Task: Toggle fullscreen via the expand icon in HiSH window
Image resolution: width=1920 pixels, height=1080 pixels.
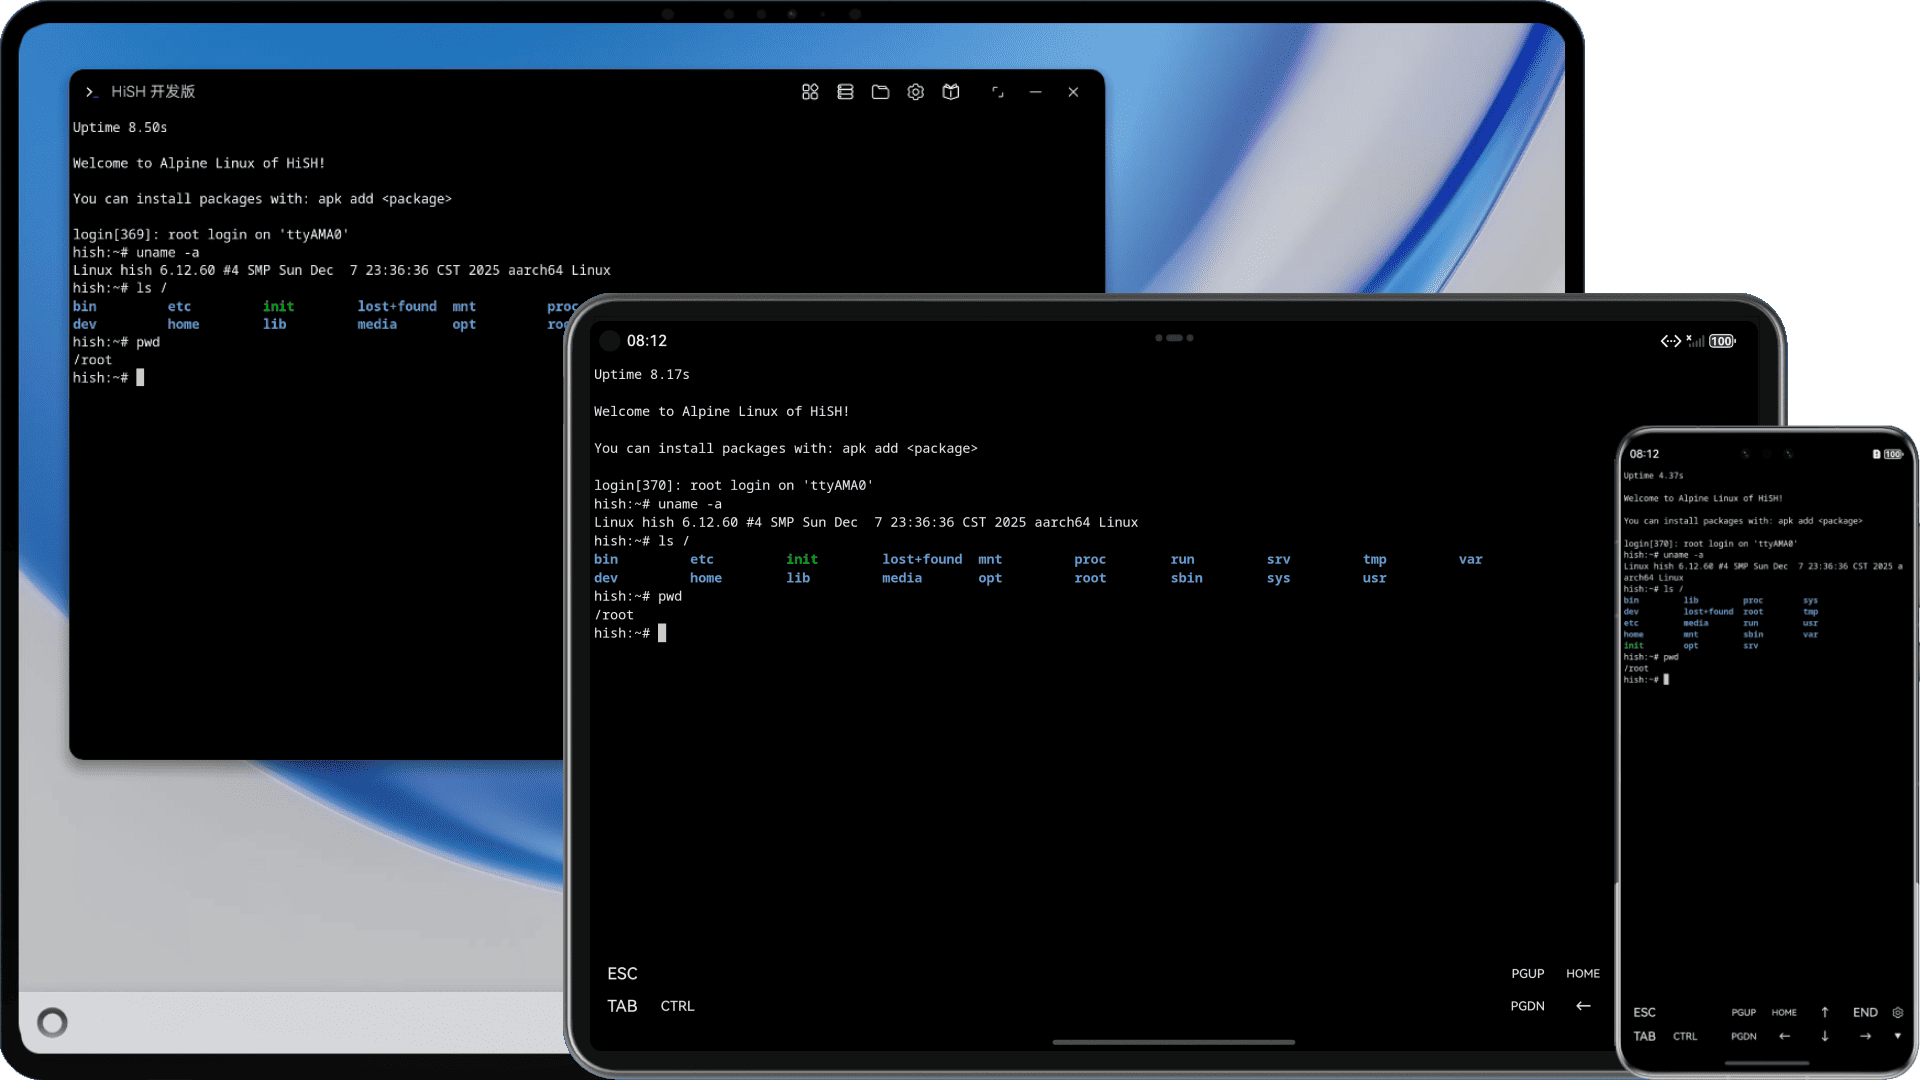Action: [x=998, y=91]
